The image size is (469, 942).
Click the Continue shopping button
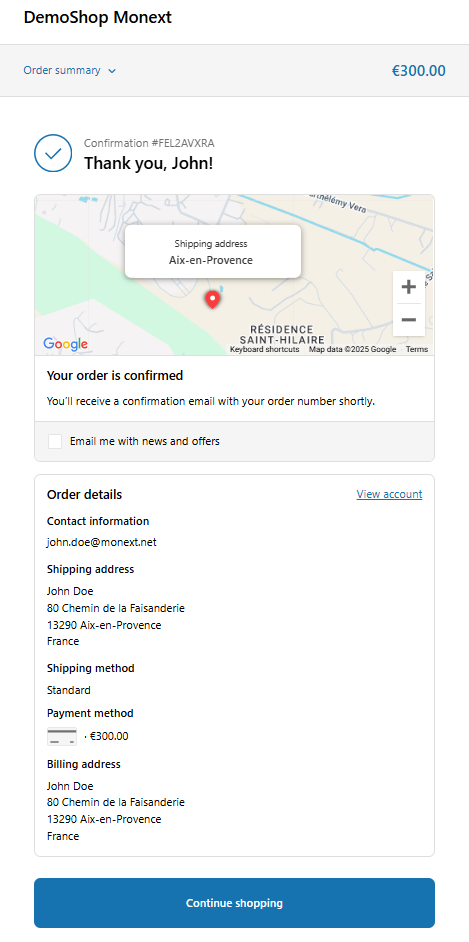234,903
